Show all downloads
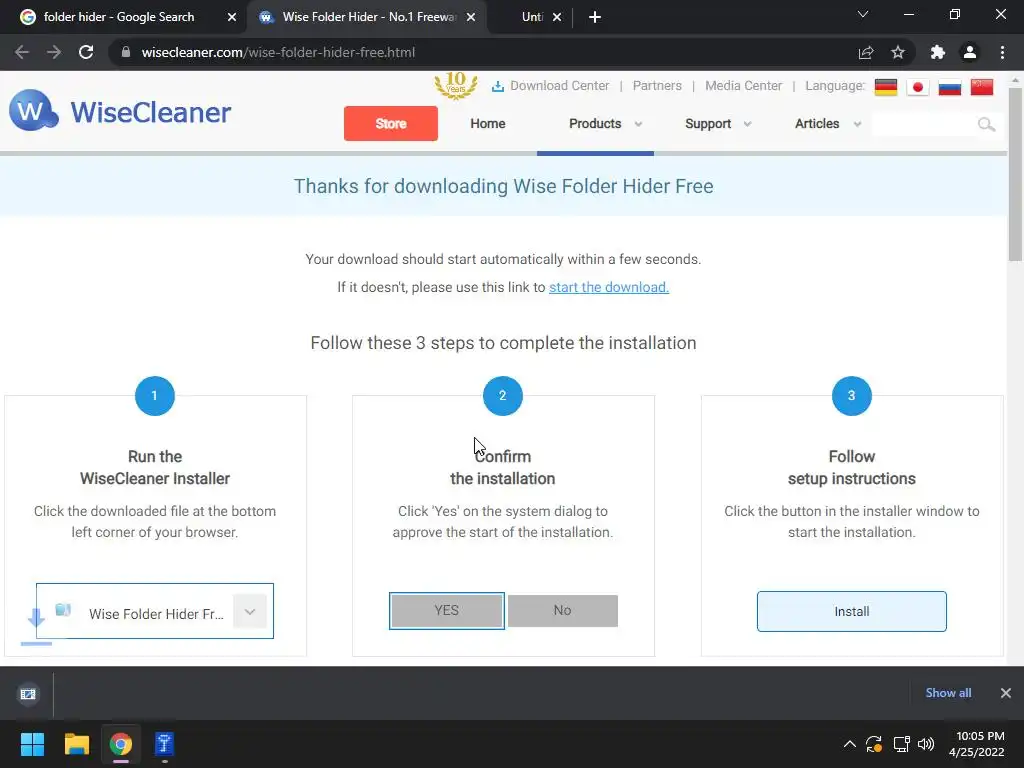The width and height of the screenshot is (1024, 768). tap(948, 693)
